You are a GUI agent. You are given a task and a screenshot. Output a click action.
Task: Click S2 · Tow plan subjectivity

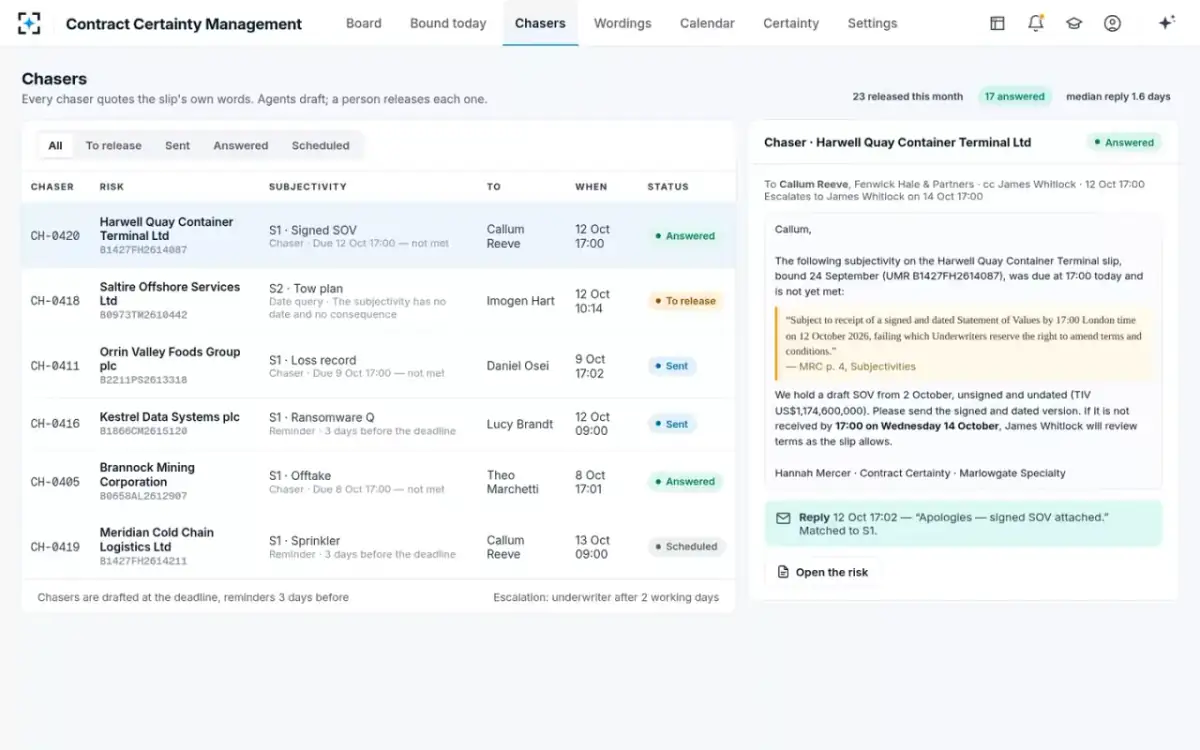tap(306, 289)
